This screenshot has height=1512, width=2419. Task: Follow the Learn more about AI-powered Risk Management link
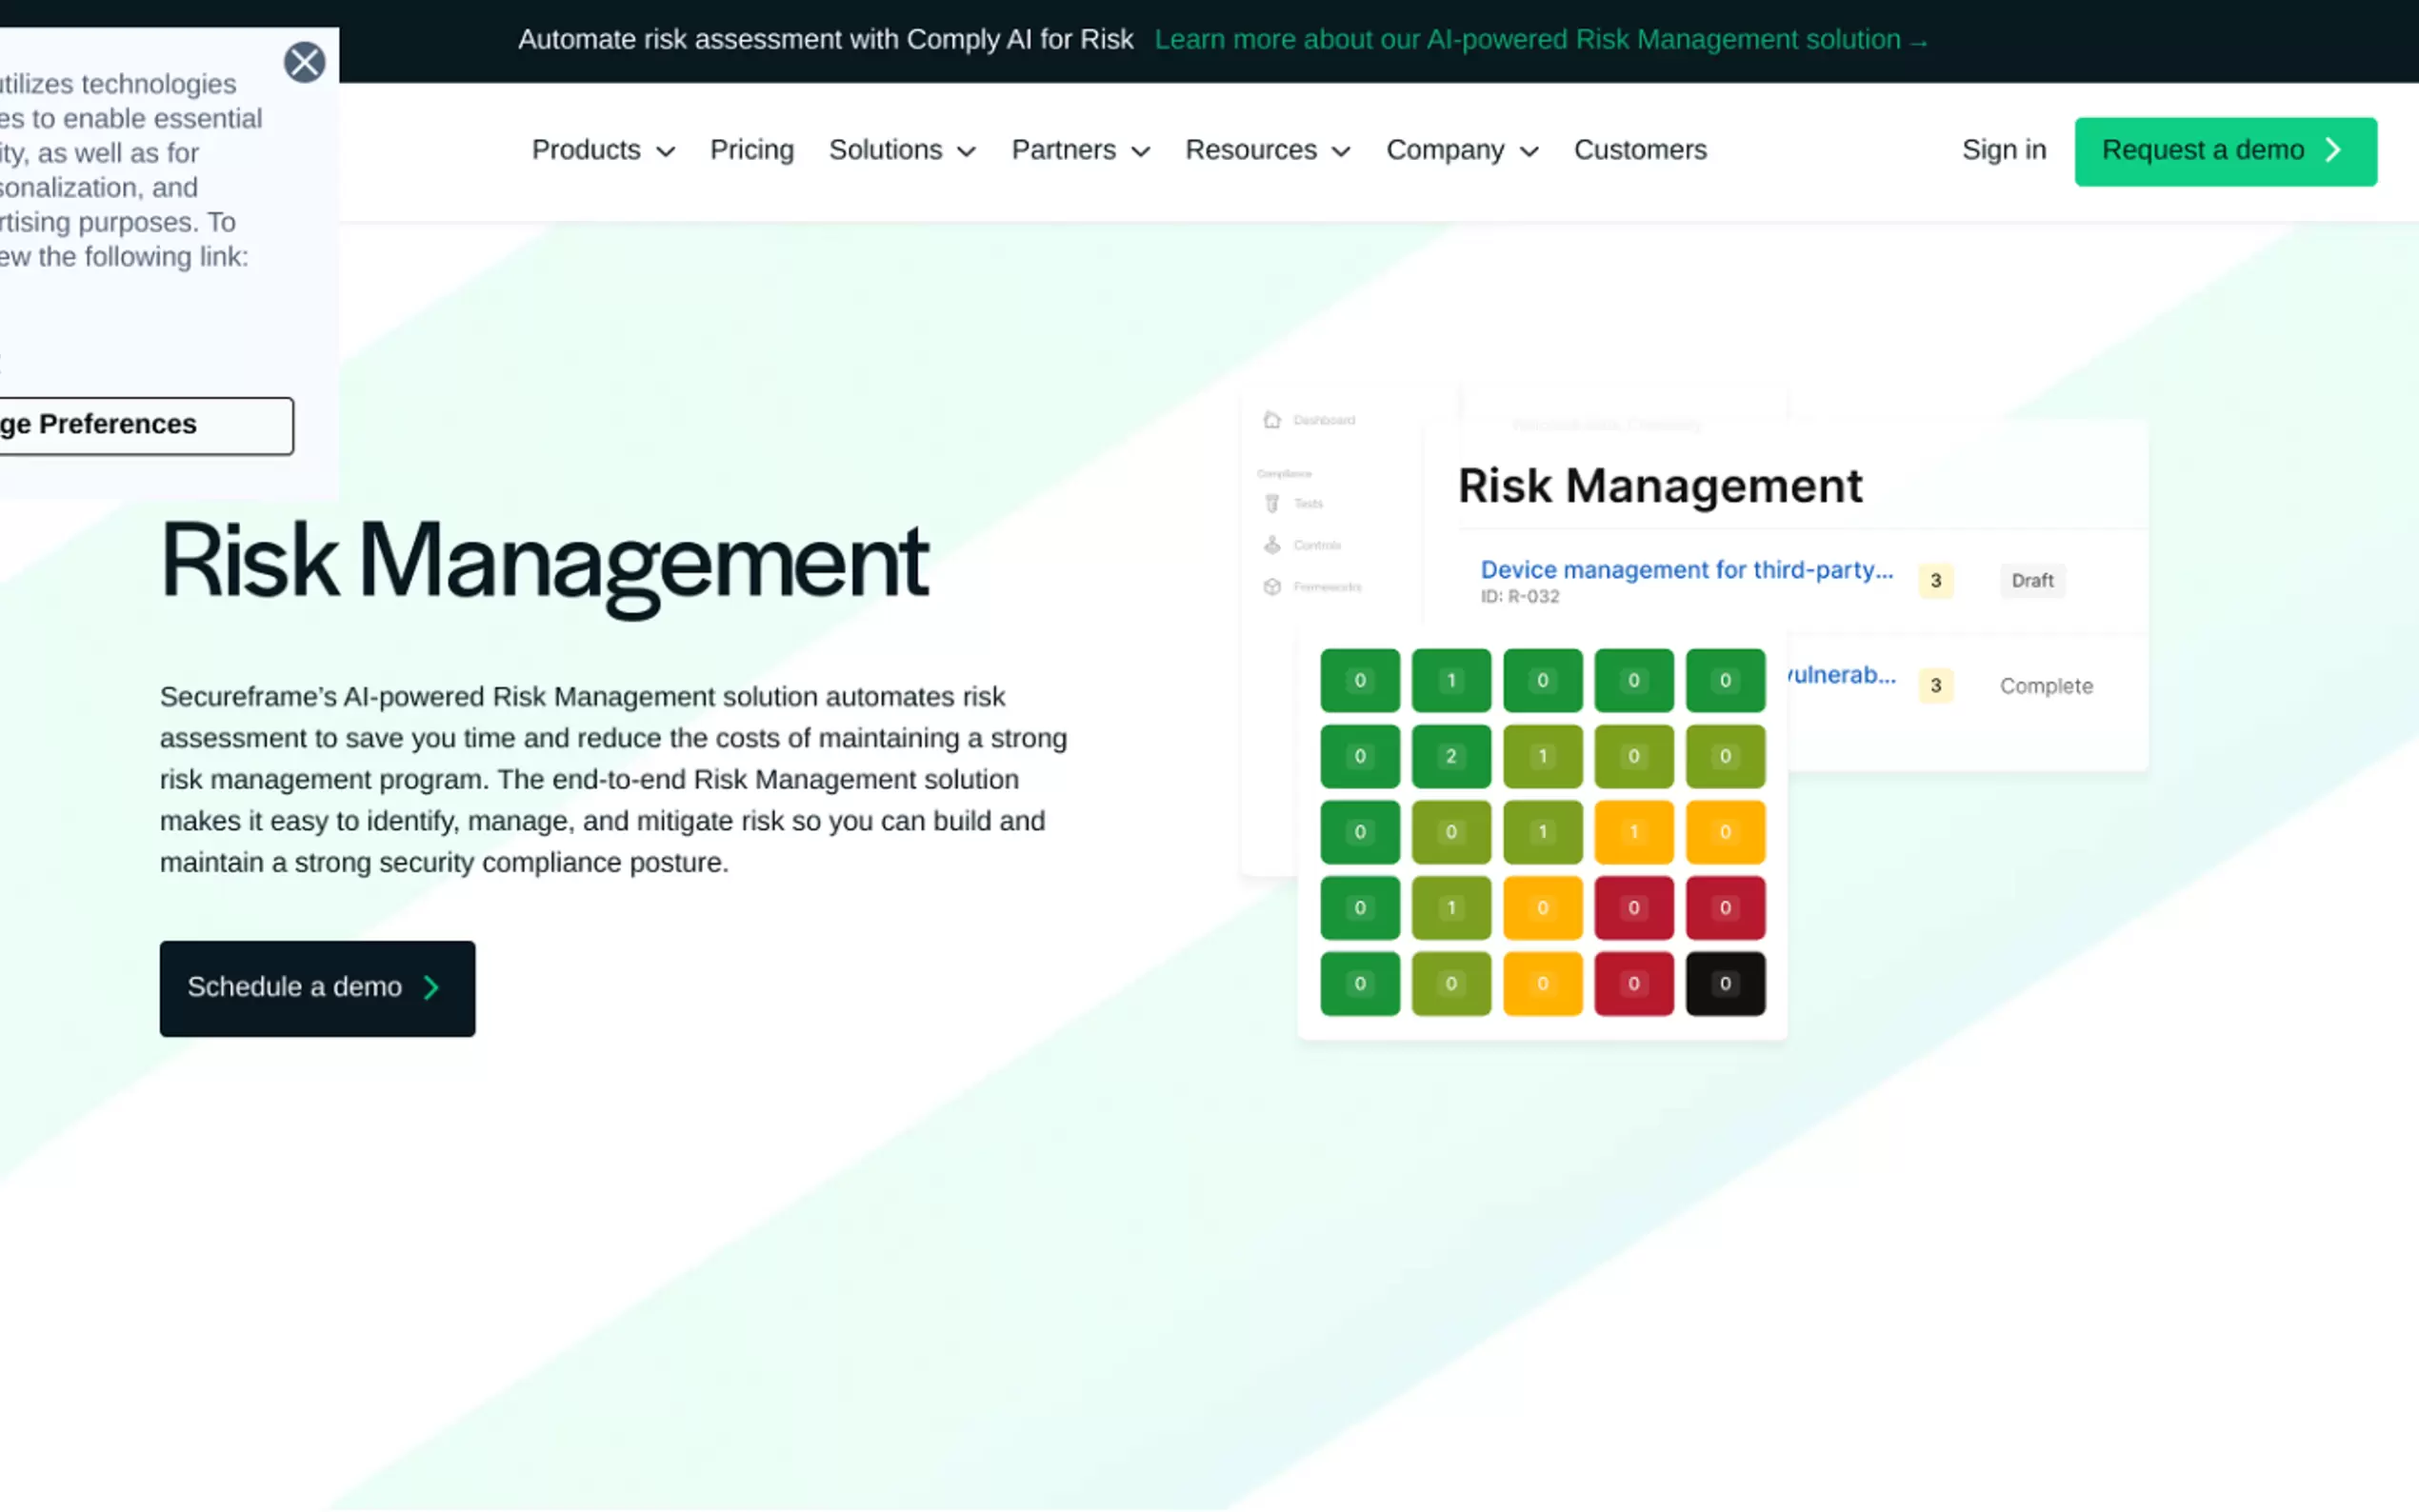(x=1541, y=40)
